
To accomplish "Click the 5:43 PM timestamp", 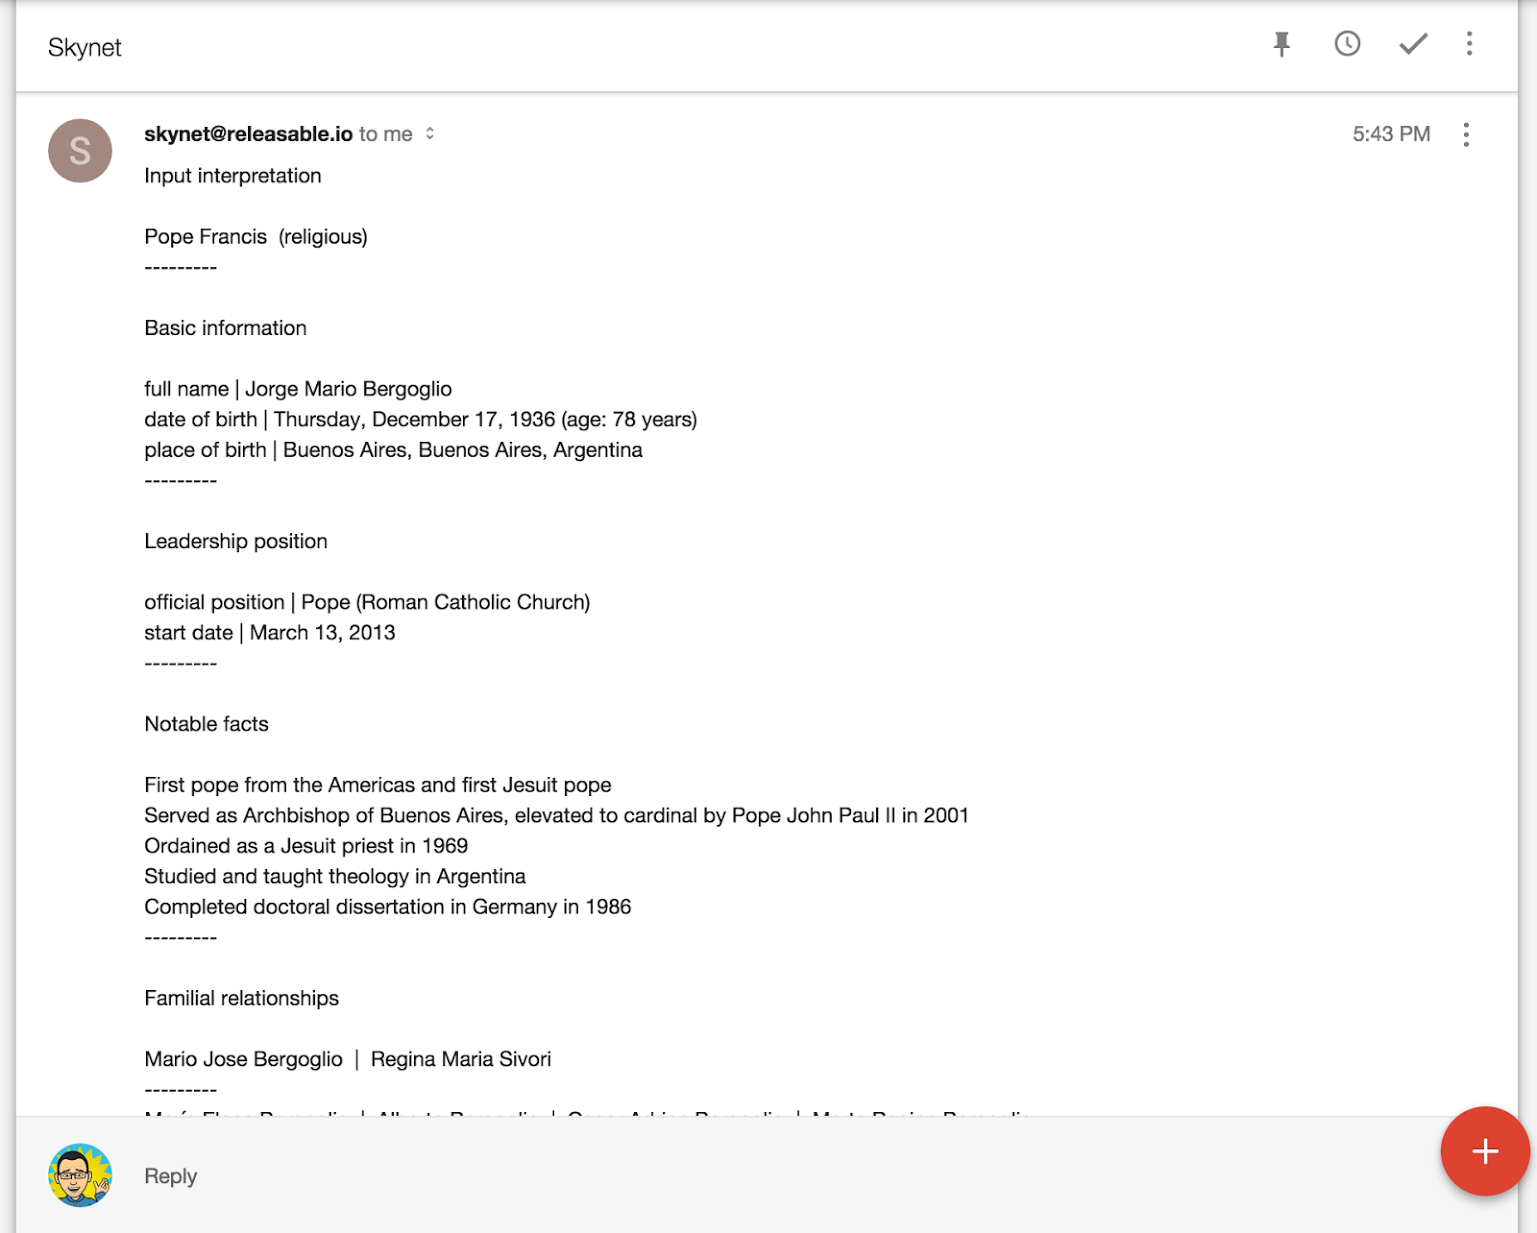I will (x=1391, y=134).
